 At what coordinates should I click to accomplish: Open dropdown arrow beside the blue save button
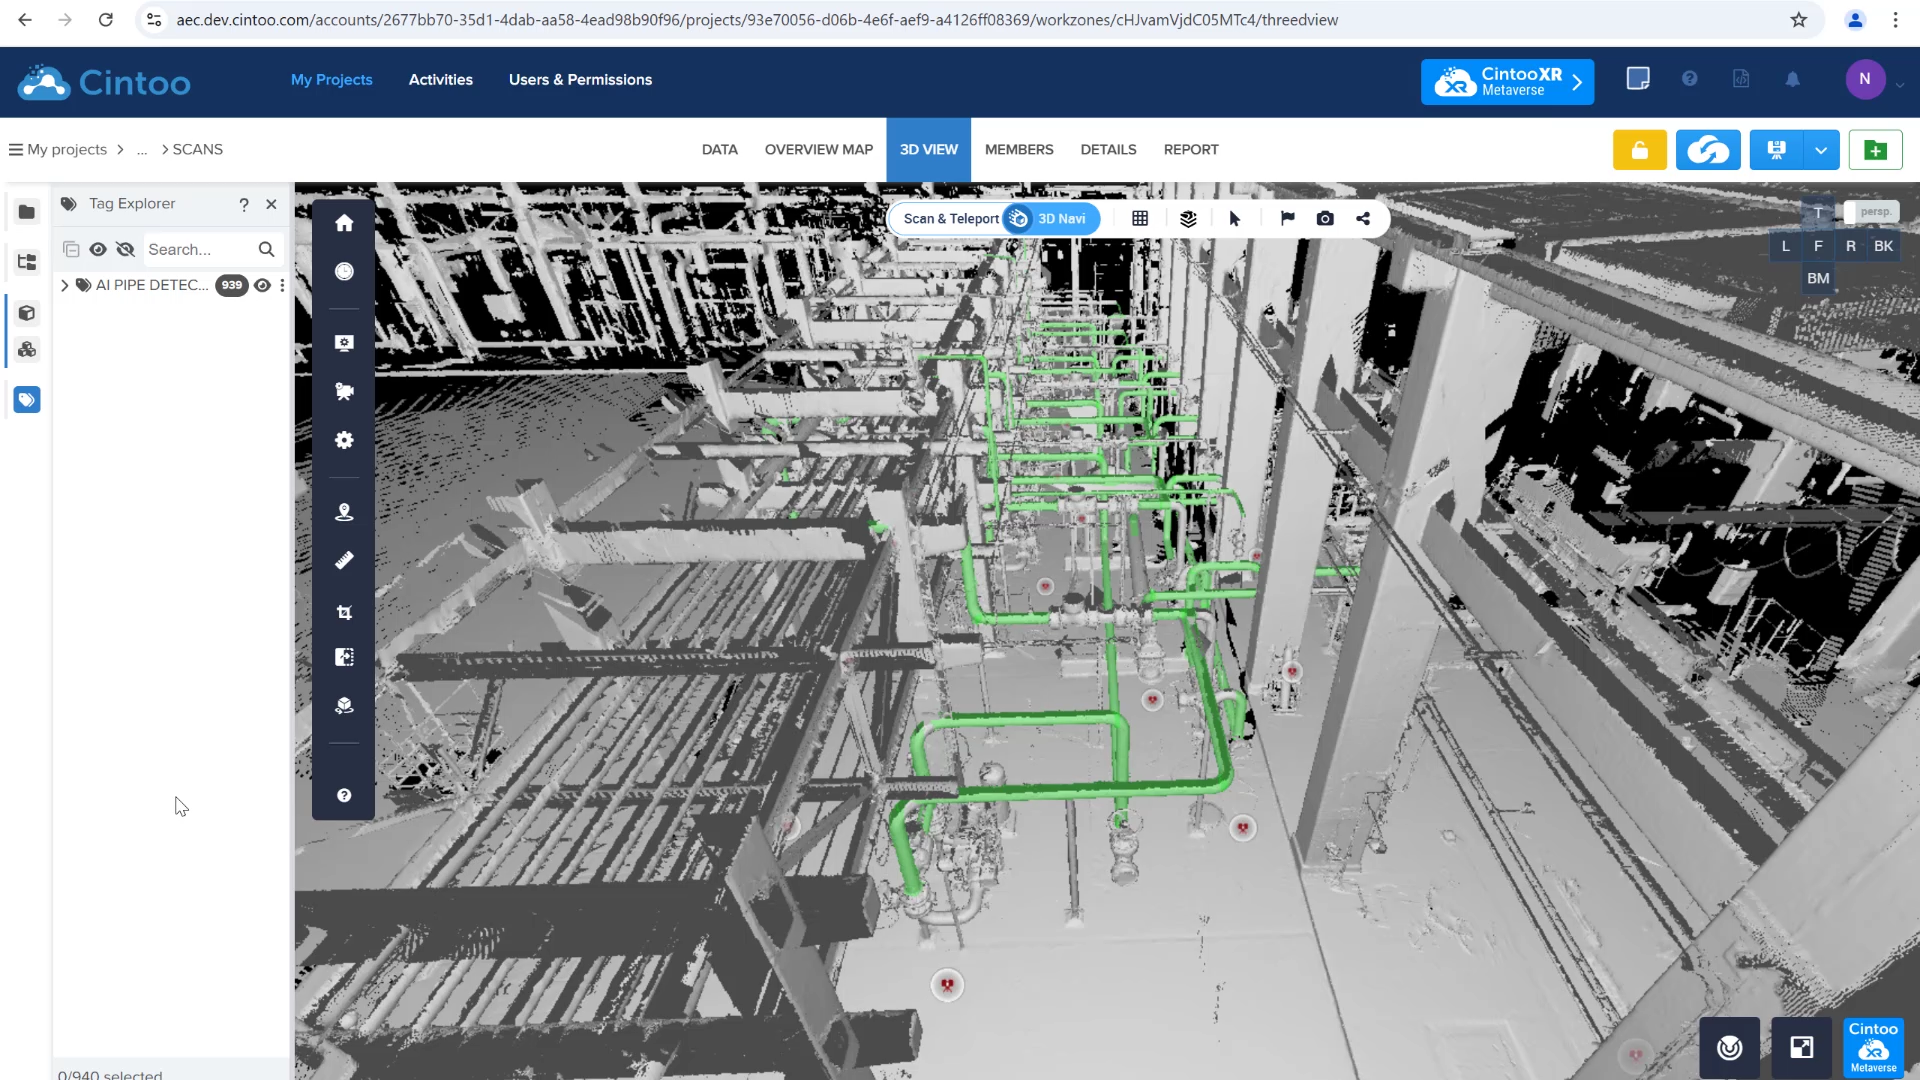point(1821,150)
